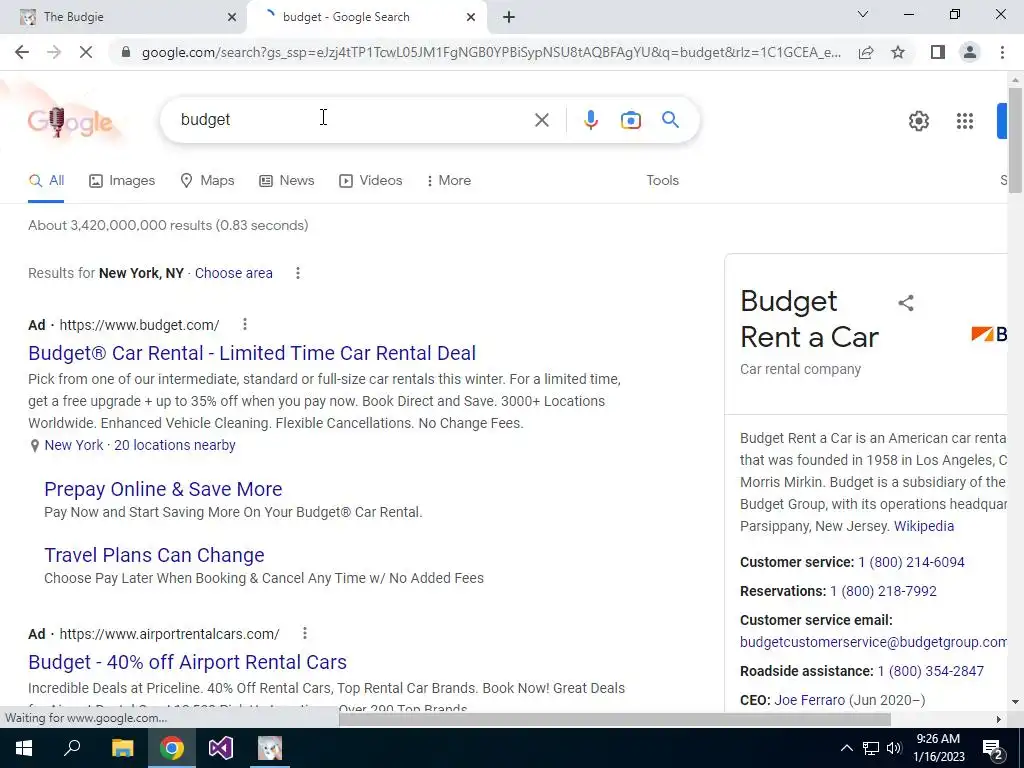Image resolution: width=1024 pixels, height=768 pixels.
Task: Close the budget Google Search tab
Action: click(x=471, y=17)
